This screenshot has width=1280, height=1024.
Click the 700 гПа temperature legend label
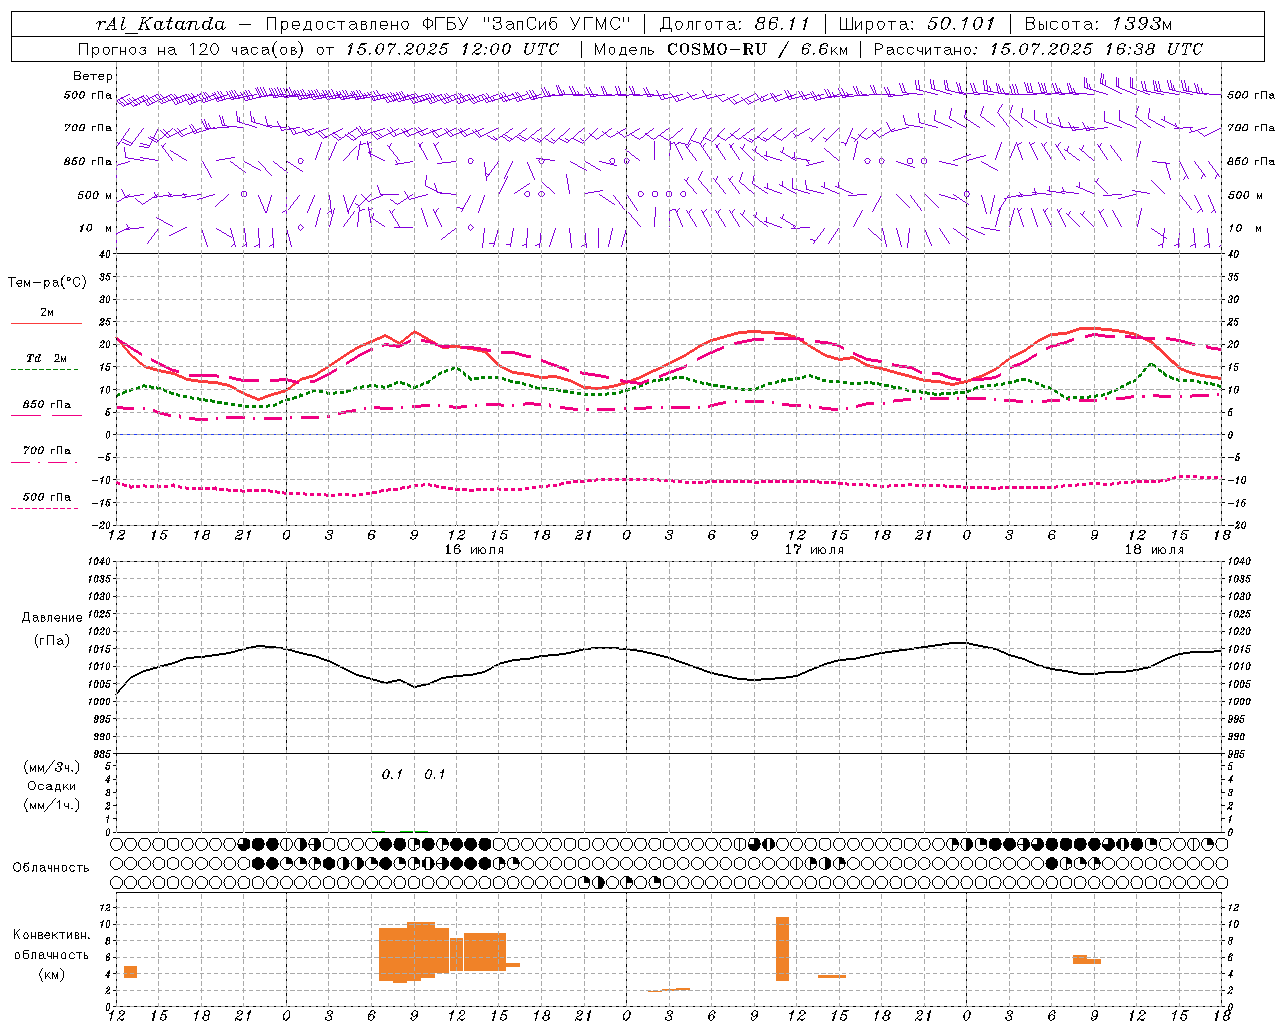point(47,450)
